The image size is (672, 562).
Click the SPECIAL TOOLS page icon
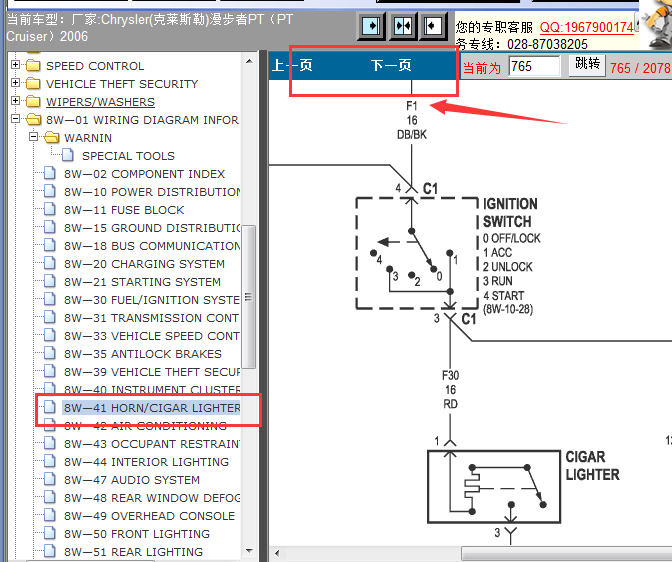click(x=68, y=155)
